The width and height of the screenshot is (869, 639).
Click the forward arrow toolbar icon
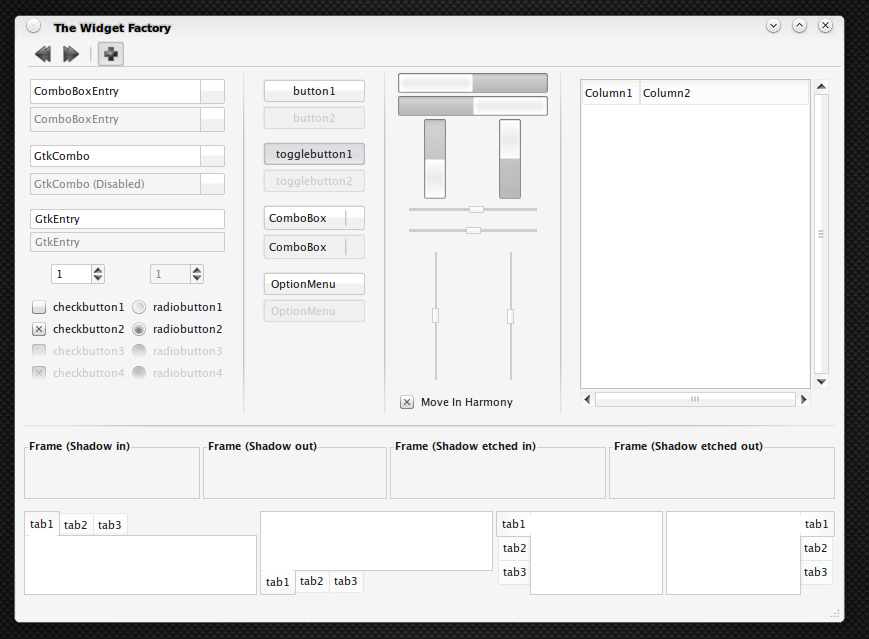pos(71,54)
